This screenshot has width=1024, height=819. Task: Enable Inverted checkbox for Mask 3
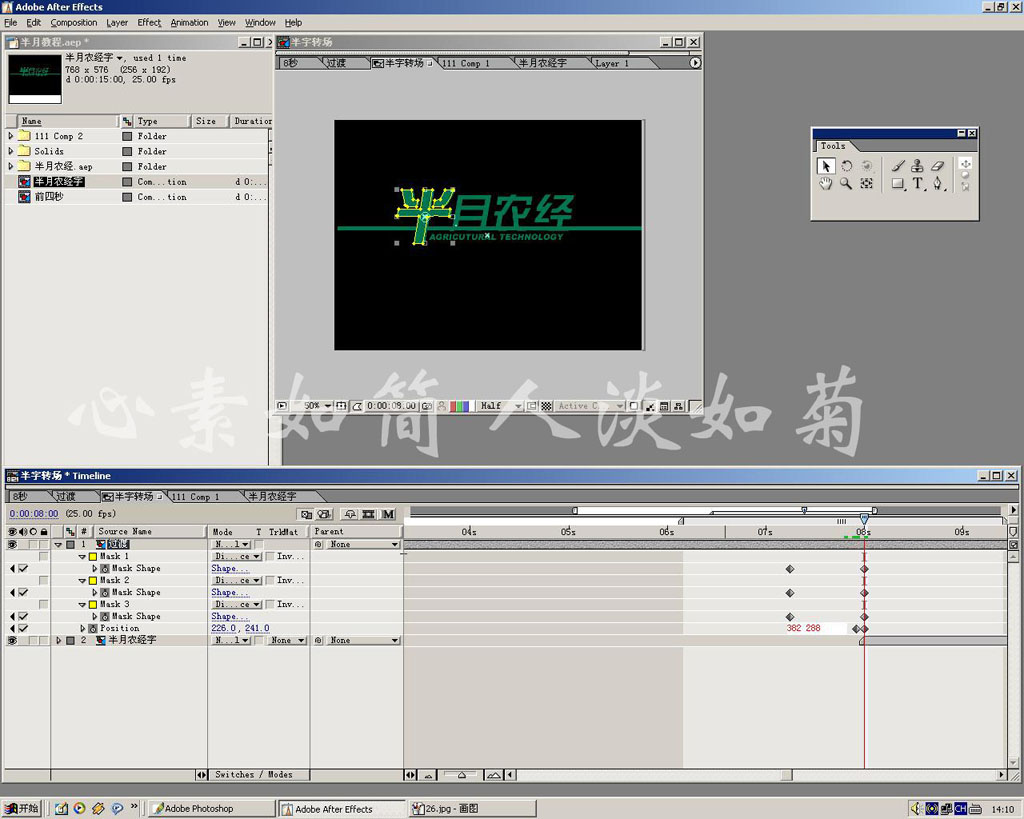click(x=270, y=604)
